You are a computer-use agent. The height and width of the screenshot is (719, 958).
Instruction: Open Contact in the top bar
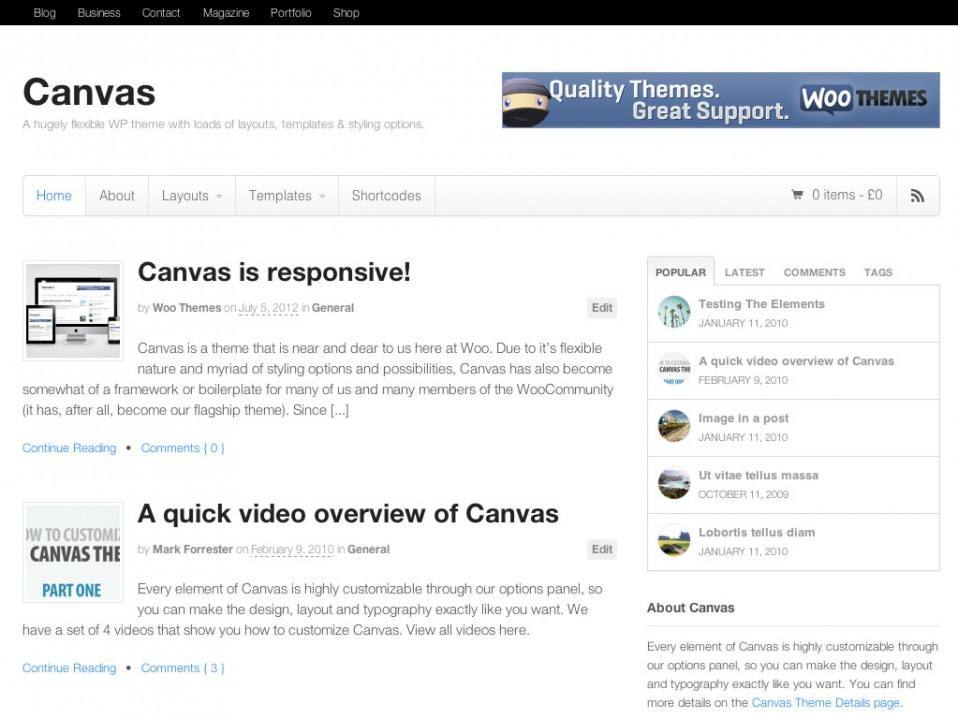pyautogui.click(x=161, y=13)
